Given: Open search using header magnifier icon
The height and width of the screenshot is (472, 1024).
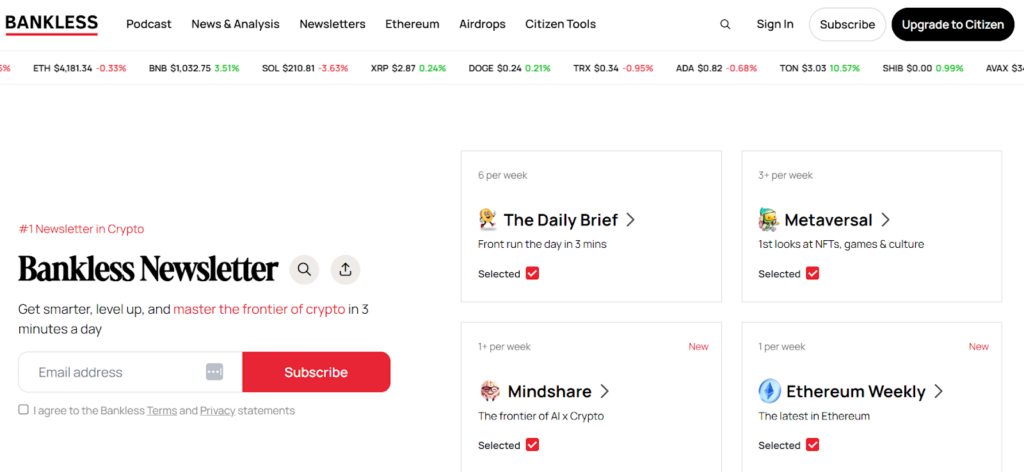Looking at the screenshot, I should pyautogui.click(x=725, y=24).
